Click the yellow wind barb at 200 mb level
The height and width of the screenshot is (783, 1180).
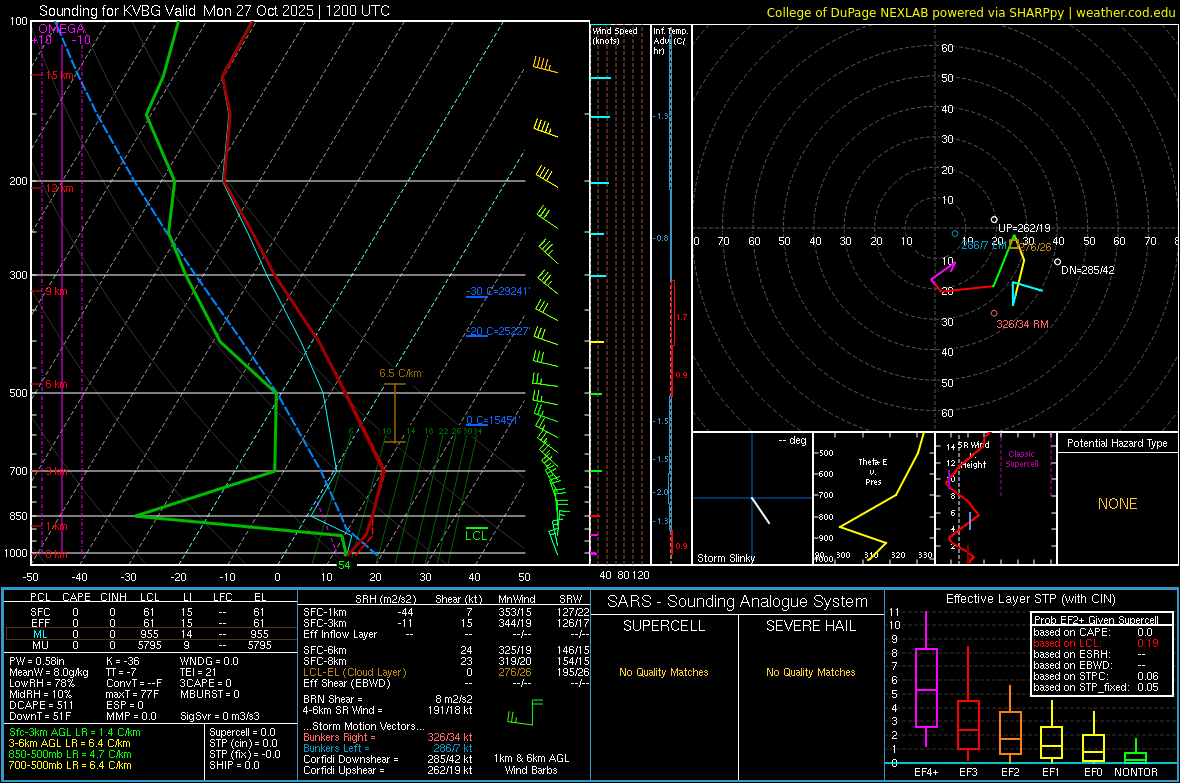point(547,177)
